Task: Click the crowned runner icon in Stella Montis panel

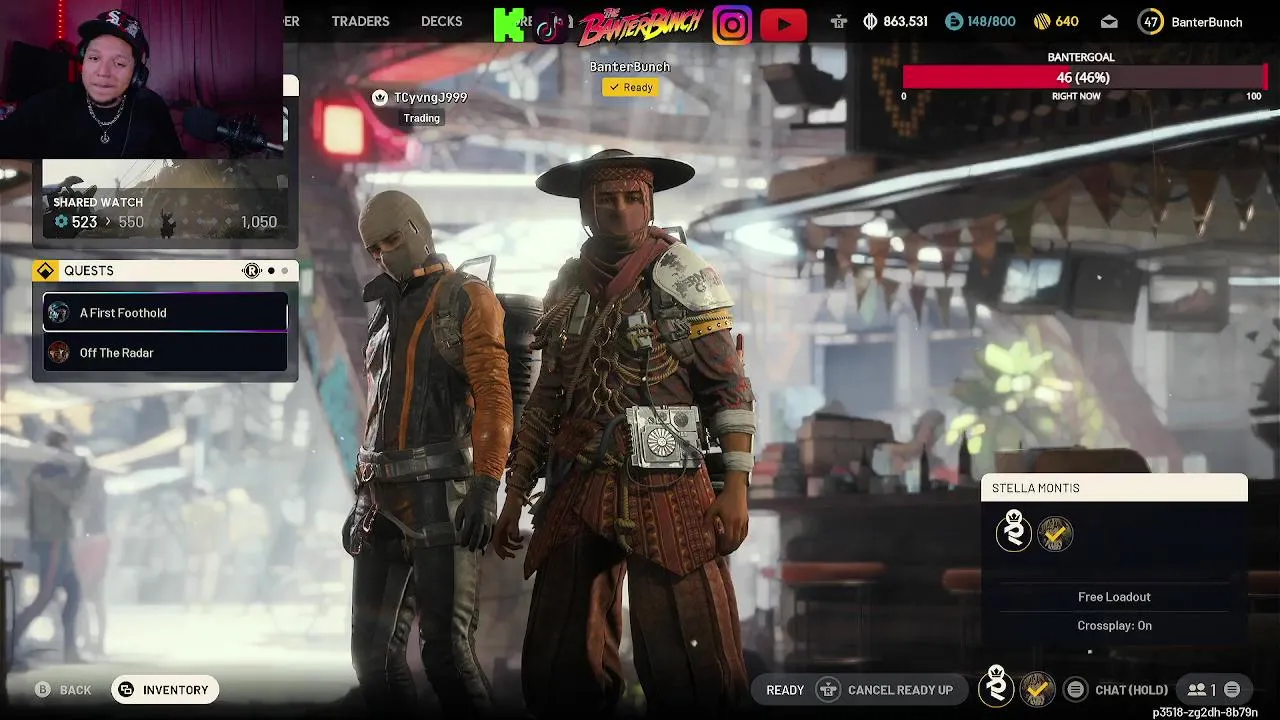Action: click(1014, 531)
